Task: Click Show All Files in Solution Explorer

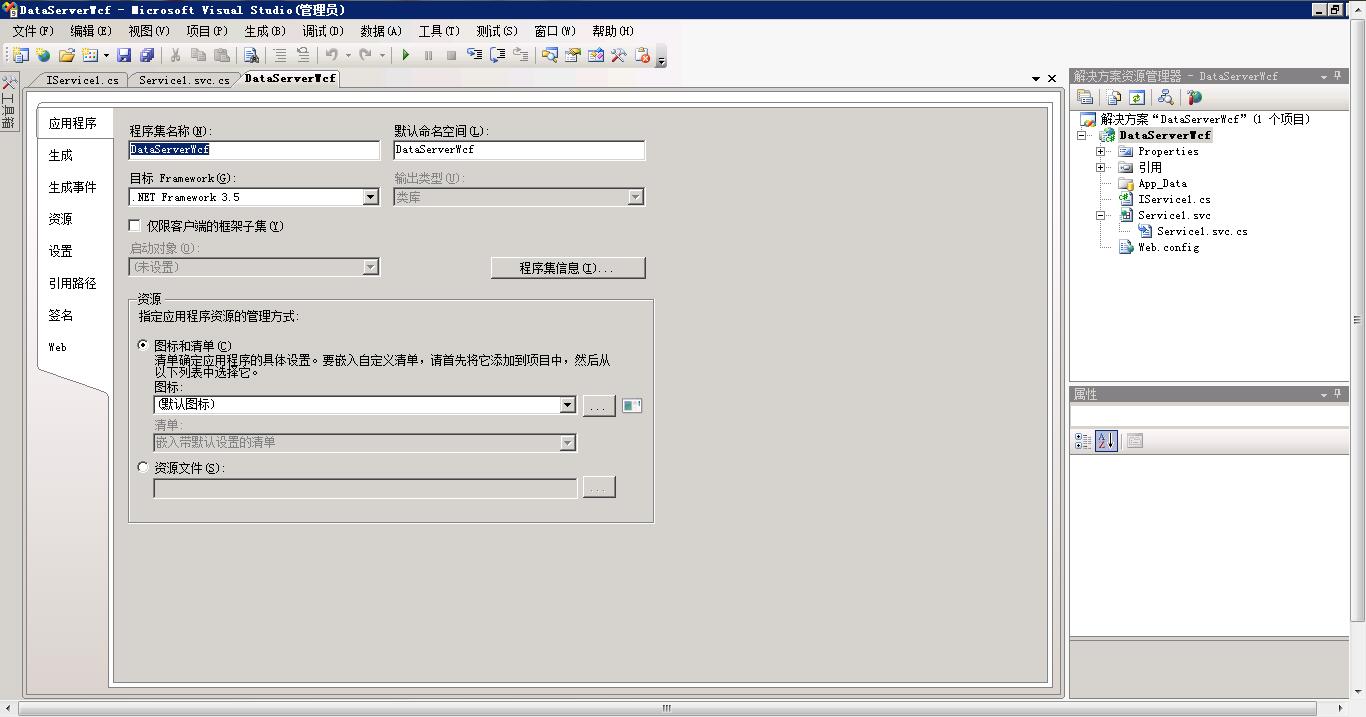Action: tap(1113, 97)
